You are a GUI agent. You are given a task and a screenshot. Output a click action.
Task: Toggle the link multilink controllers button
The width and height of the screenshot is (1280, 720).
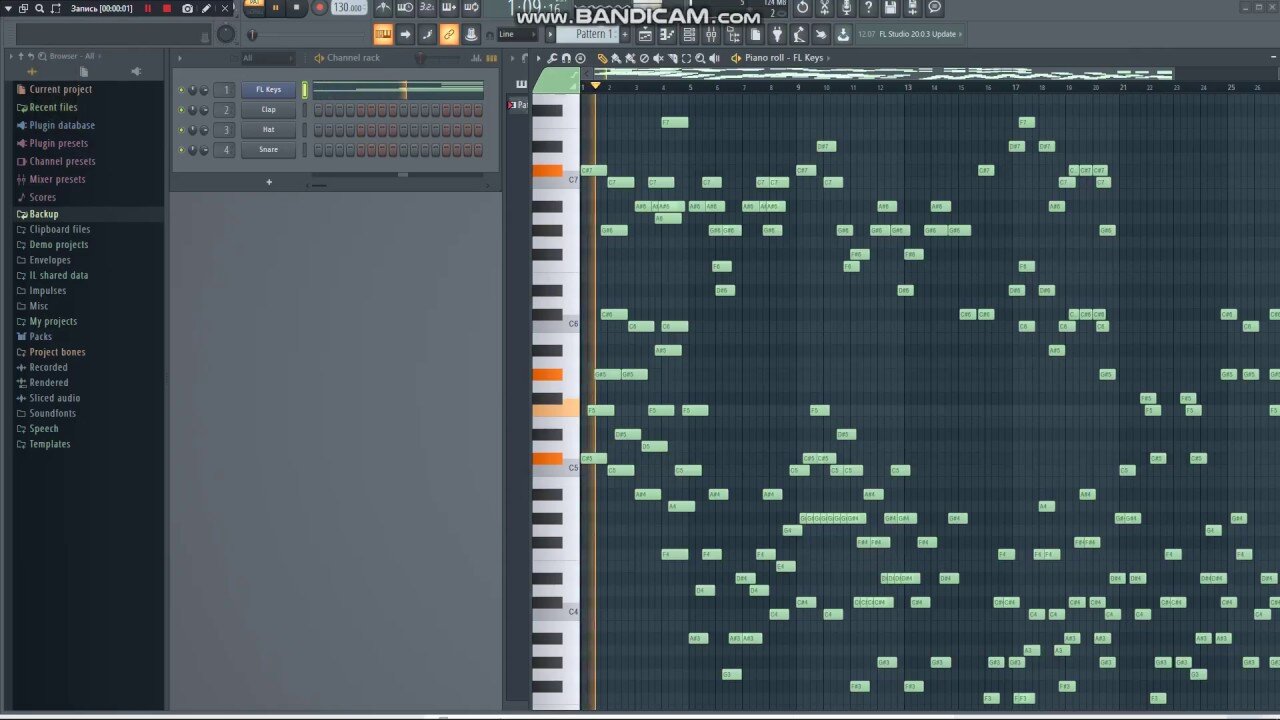point(449,34)
